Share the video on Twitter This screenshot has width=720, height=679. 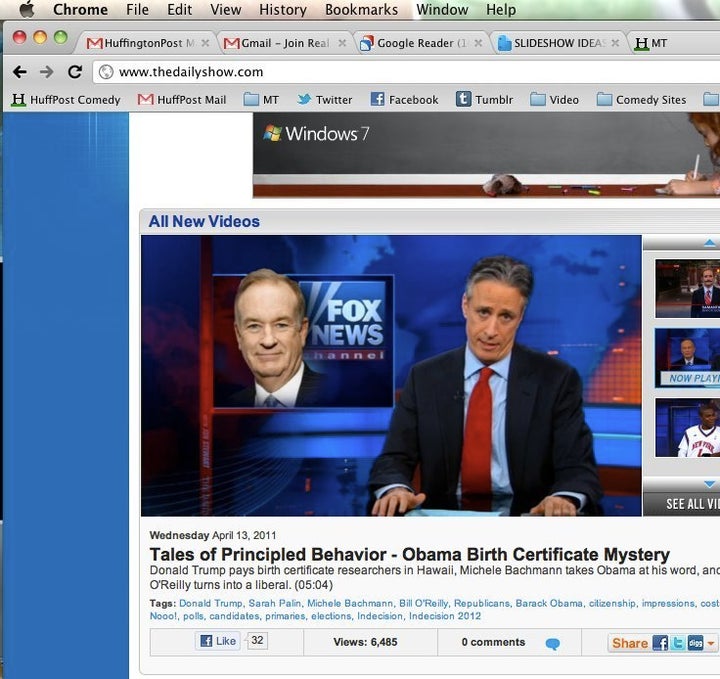(678, 643)
